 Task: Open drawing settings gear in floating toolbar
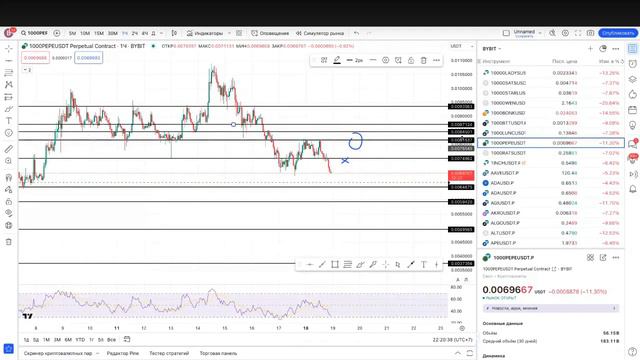(385, 60)
